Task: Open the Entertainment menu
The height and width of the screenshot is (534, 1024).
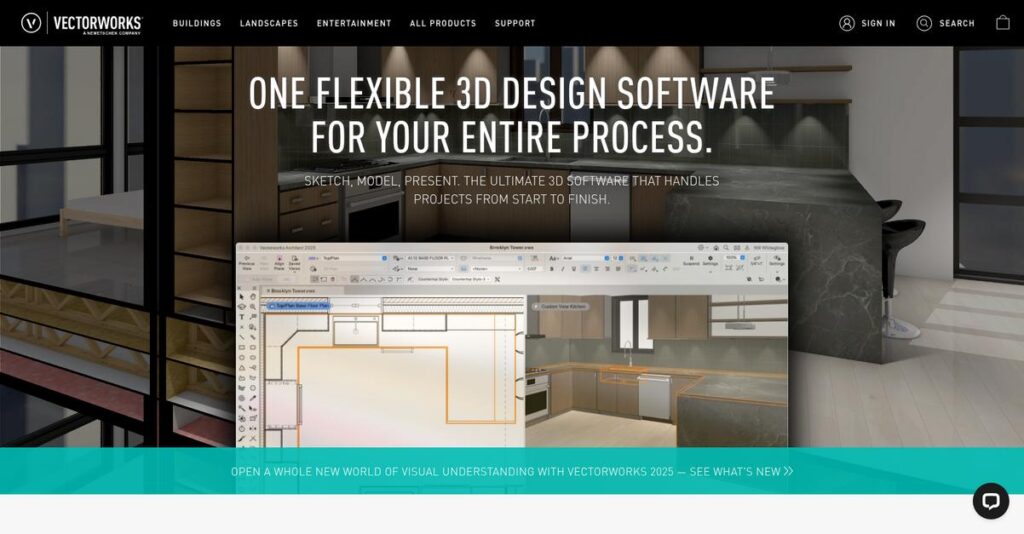Action: (354, 23)
